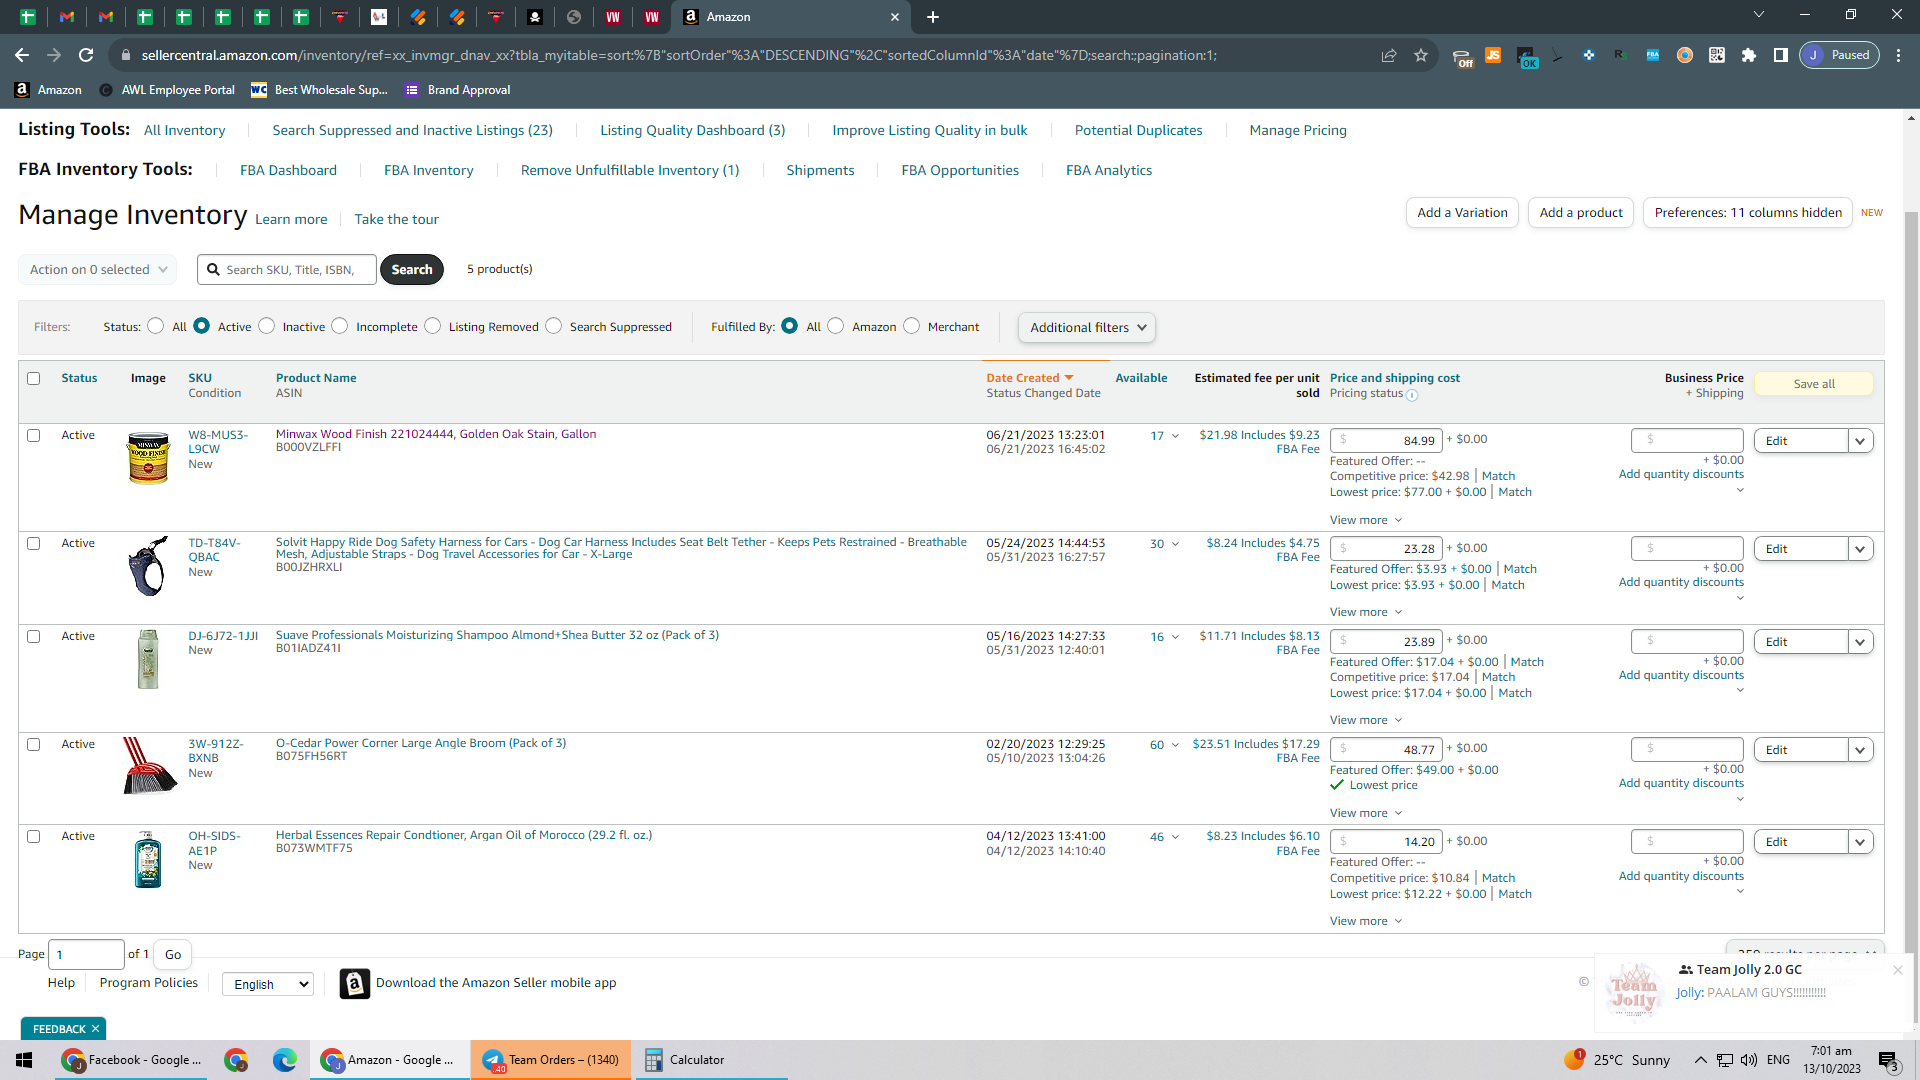Open Edit dropdown arrow for O-Cedar Broom row
1920x1080 pixels.
1861,750
